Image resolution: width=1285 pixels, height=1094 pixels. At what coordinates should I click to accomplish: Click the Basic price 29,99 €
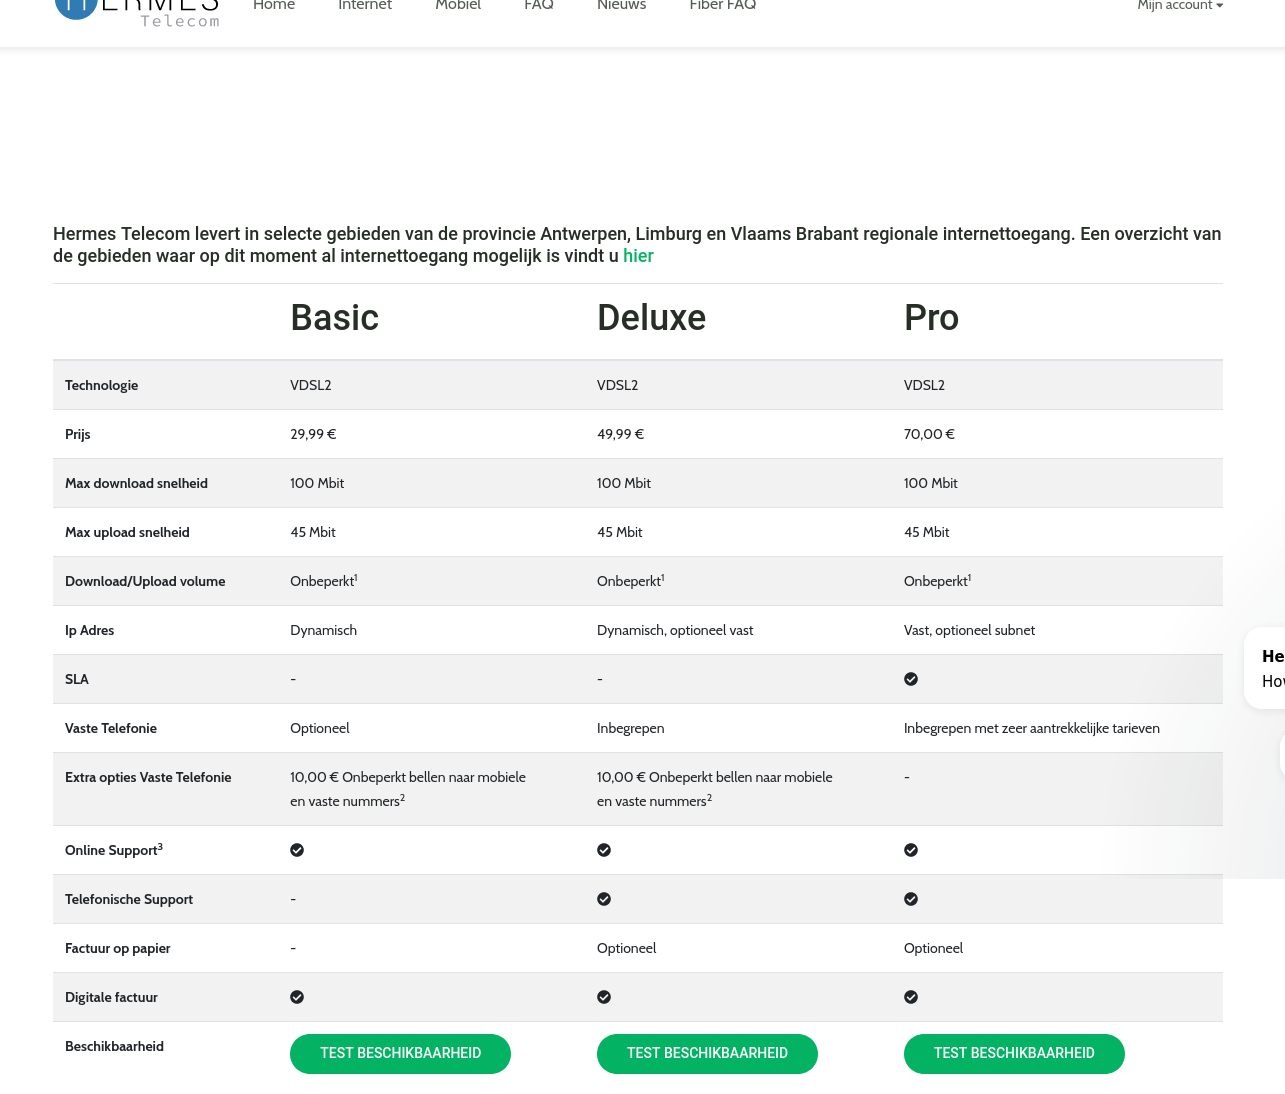tap(313, 434)
